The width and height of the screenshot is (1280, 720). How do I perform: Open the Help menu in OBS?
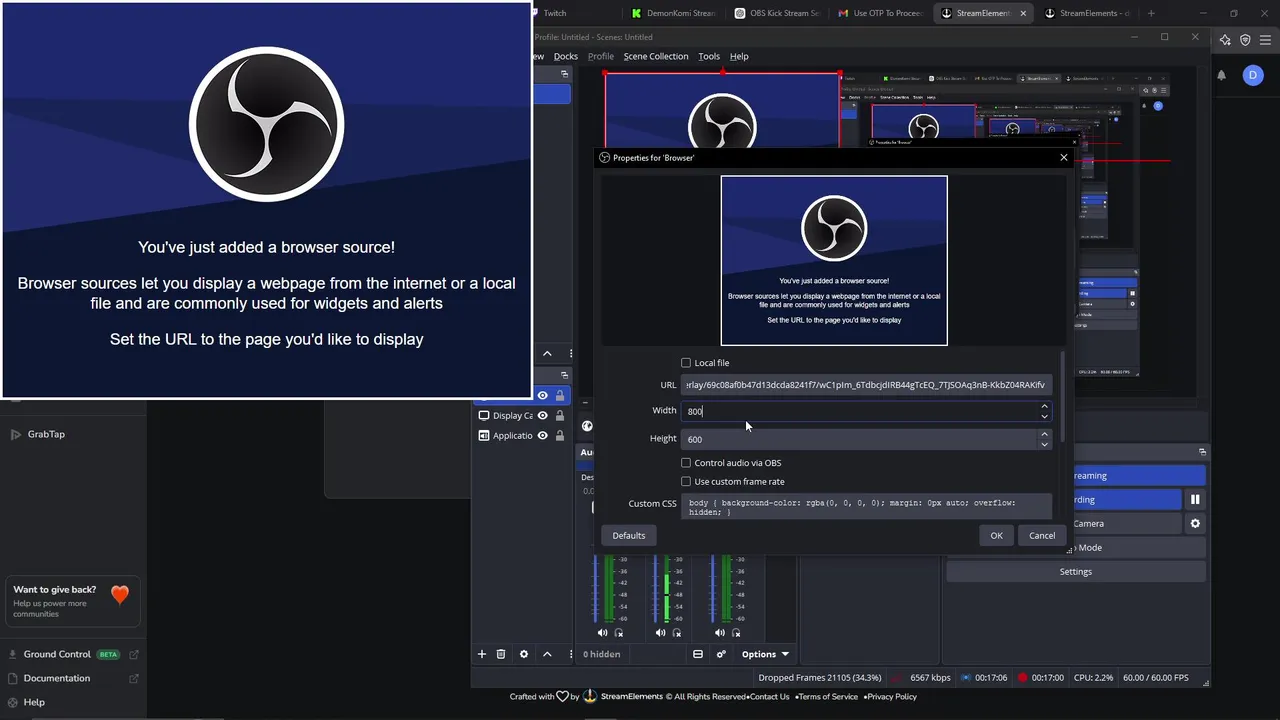click(739, 56)
